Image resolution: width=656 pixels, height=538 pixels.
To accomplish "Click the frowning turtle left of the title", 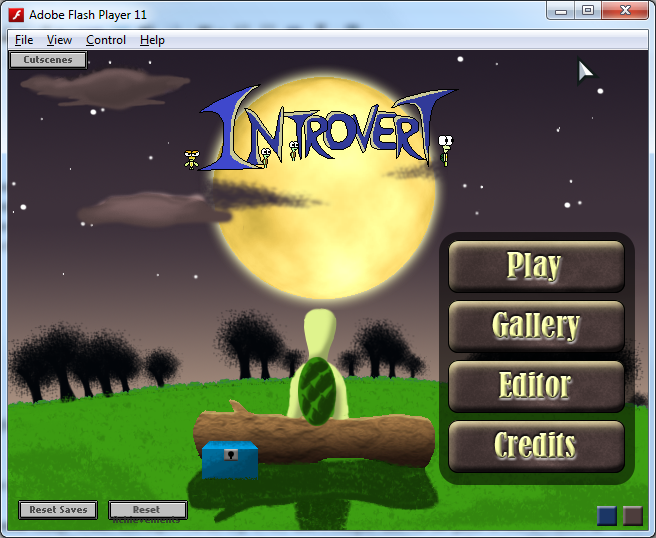I will [x=192, y=158].
